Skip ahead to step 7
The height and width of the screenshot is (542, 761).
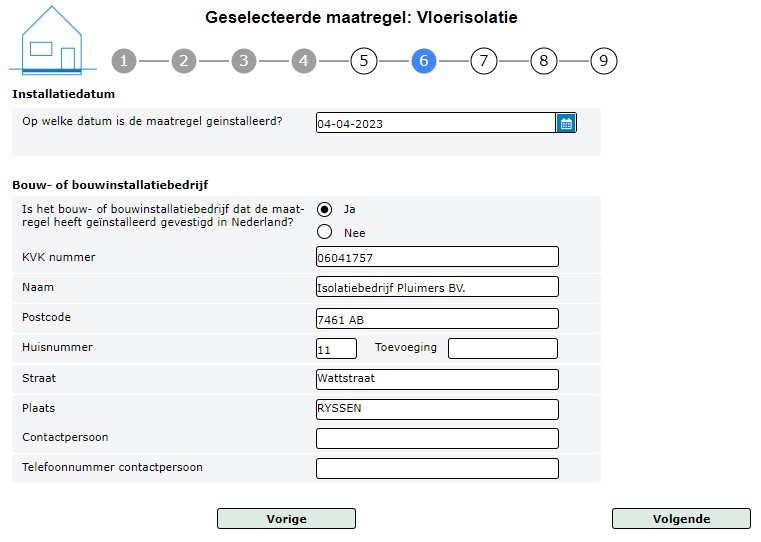(x=484, y=61)
